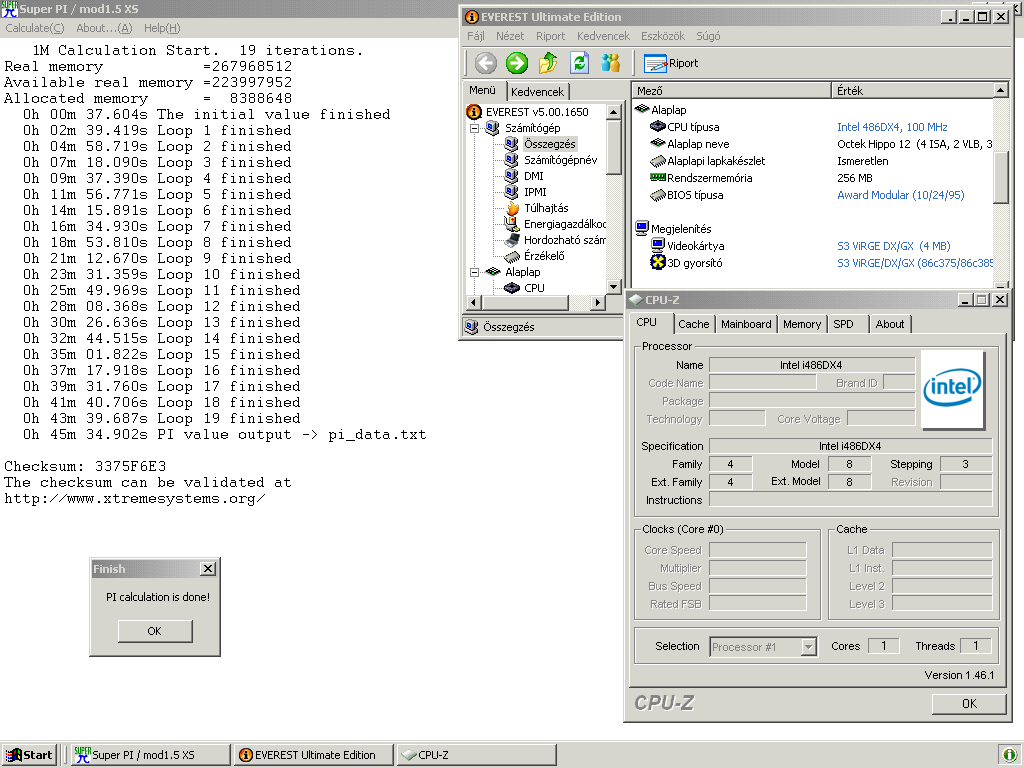Select DMI in the EVEREST tree

coord(534,176)
